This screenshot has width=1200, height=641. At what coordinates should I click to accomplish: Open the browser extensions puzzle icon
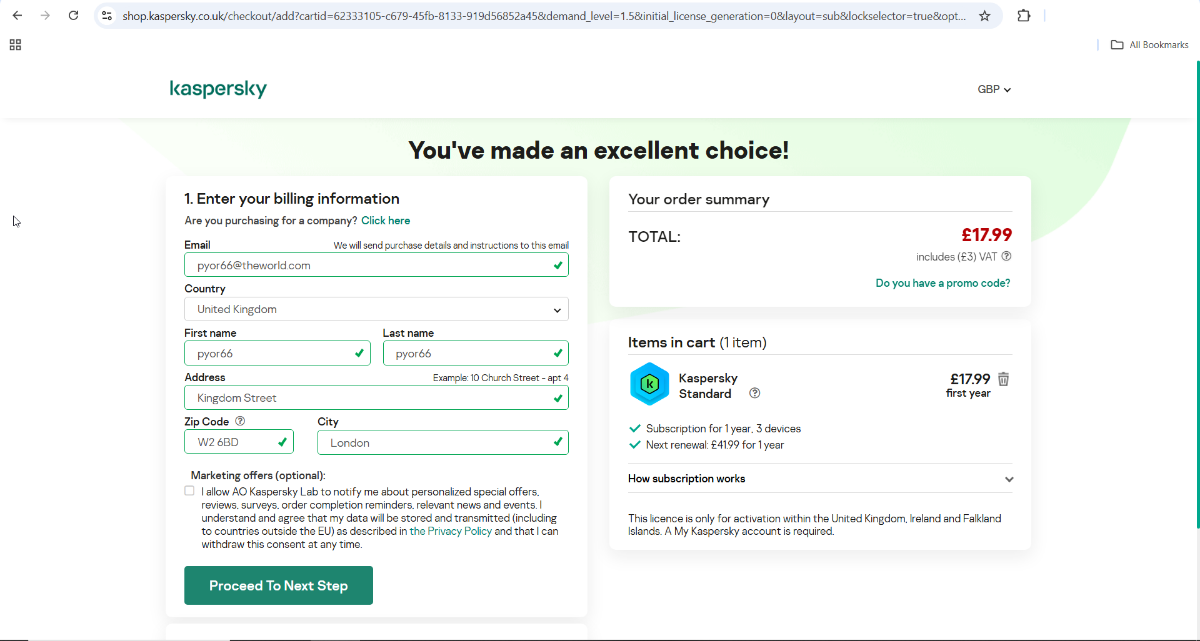point(1024,16)
